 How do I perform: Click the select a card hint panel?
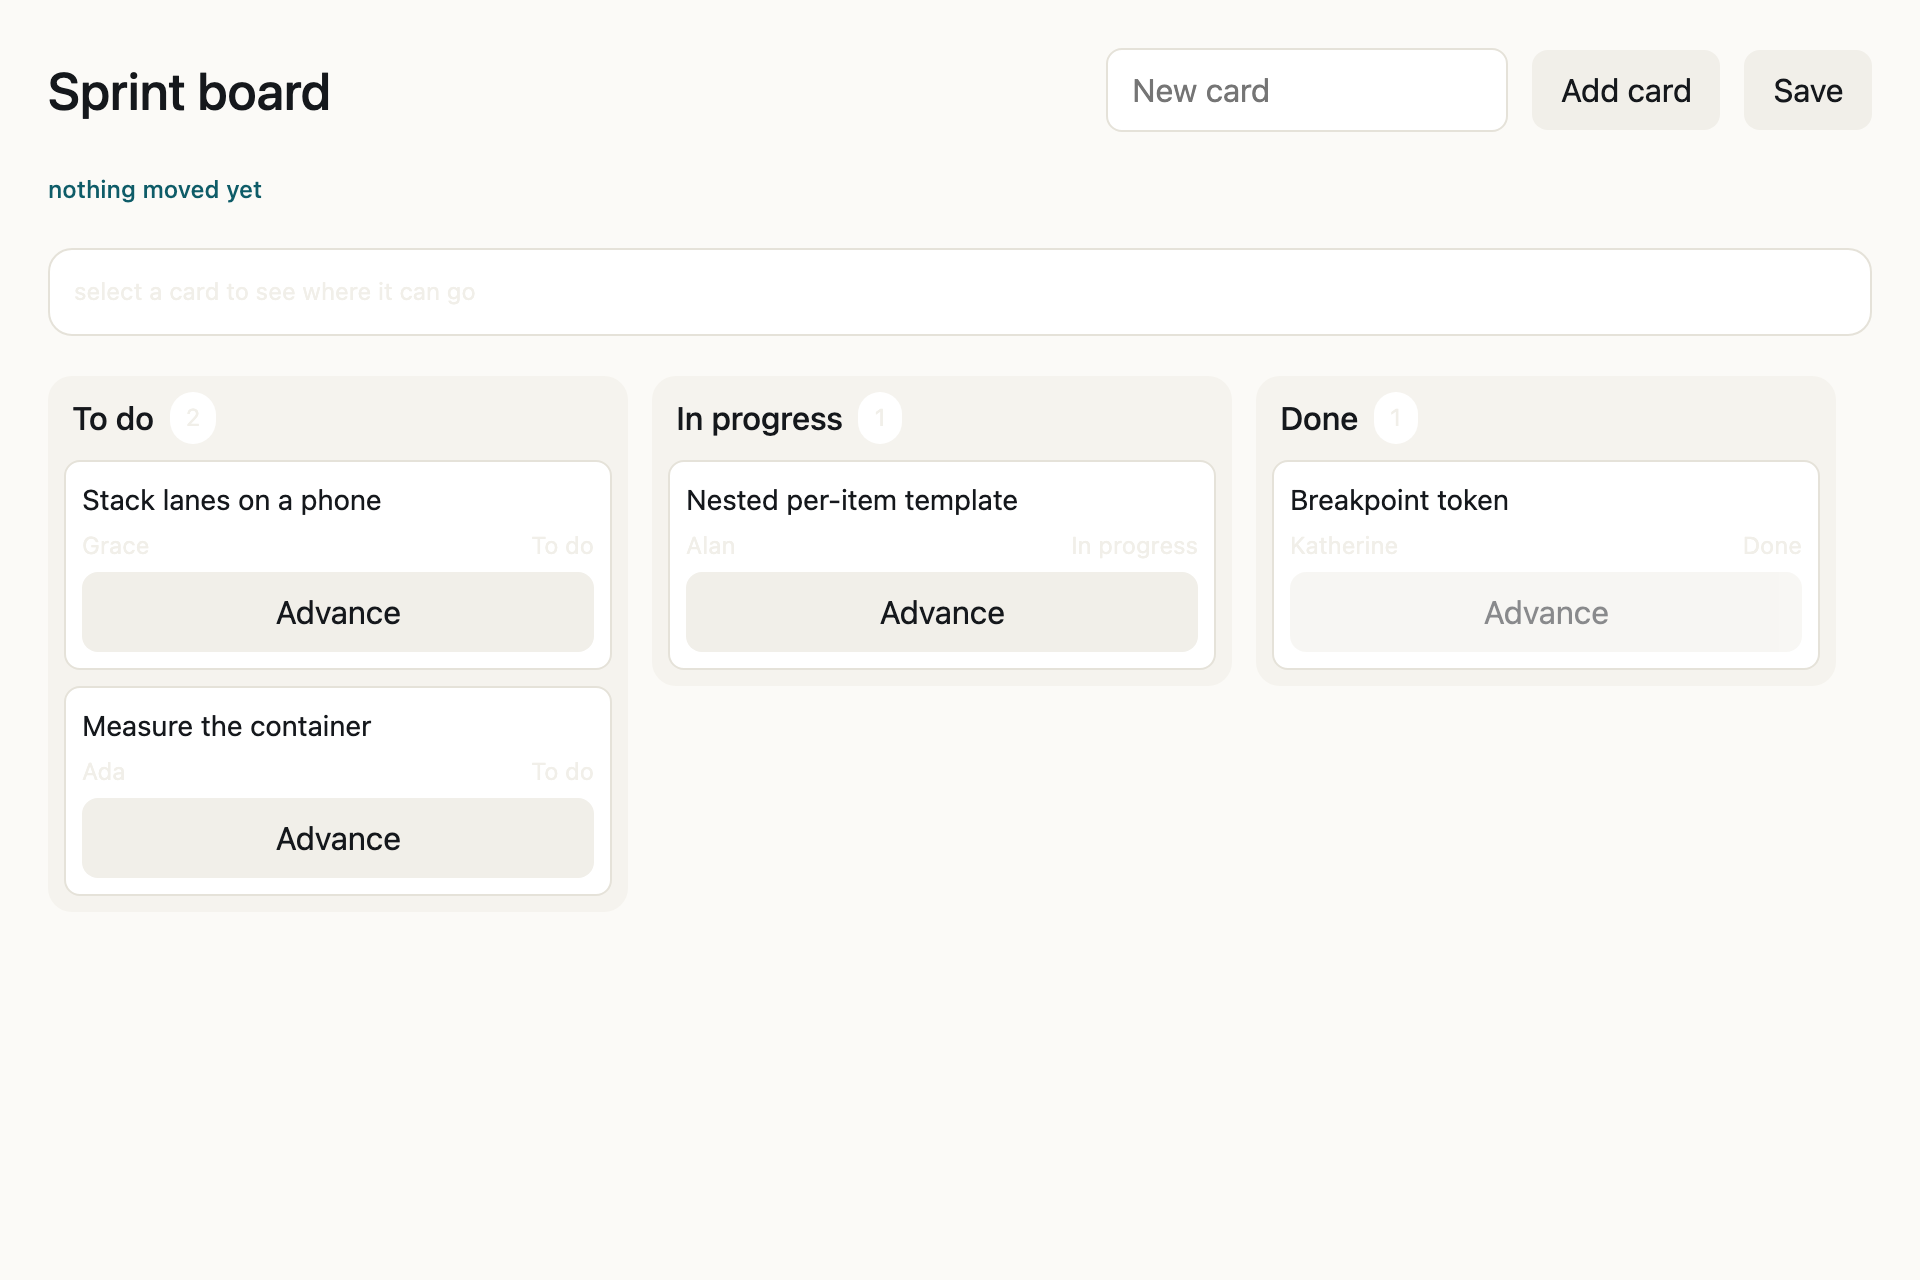click(960, 292)
